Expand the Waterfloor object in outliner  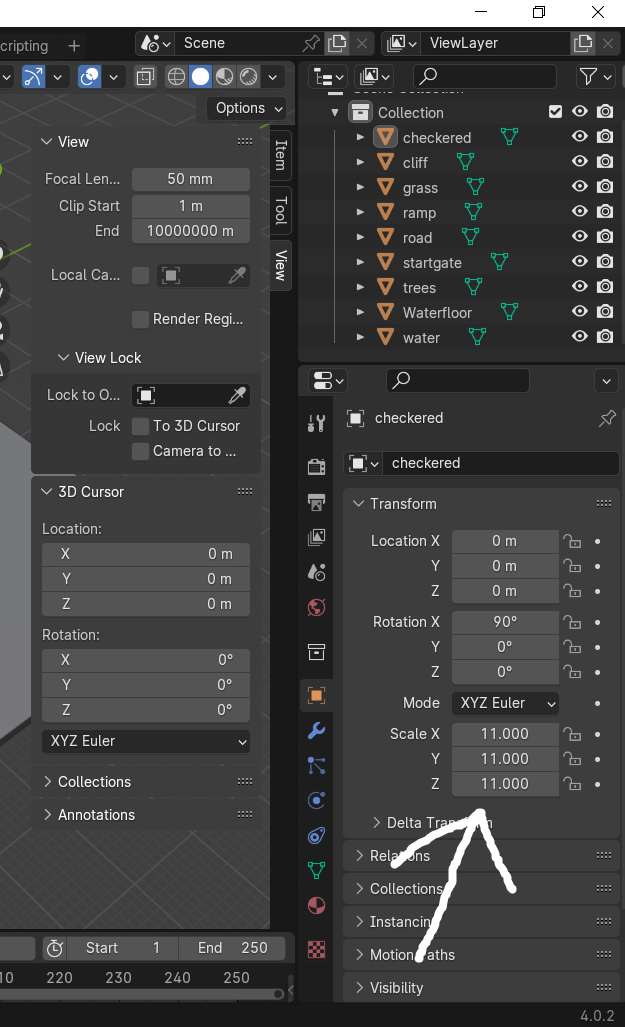(x=360, y=312)
